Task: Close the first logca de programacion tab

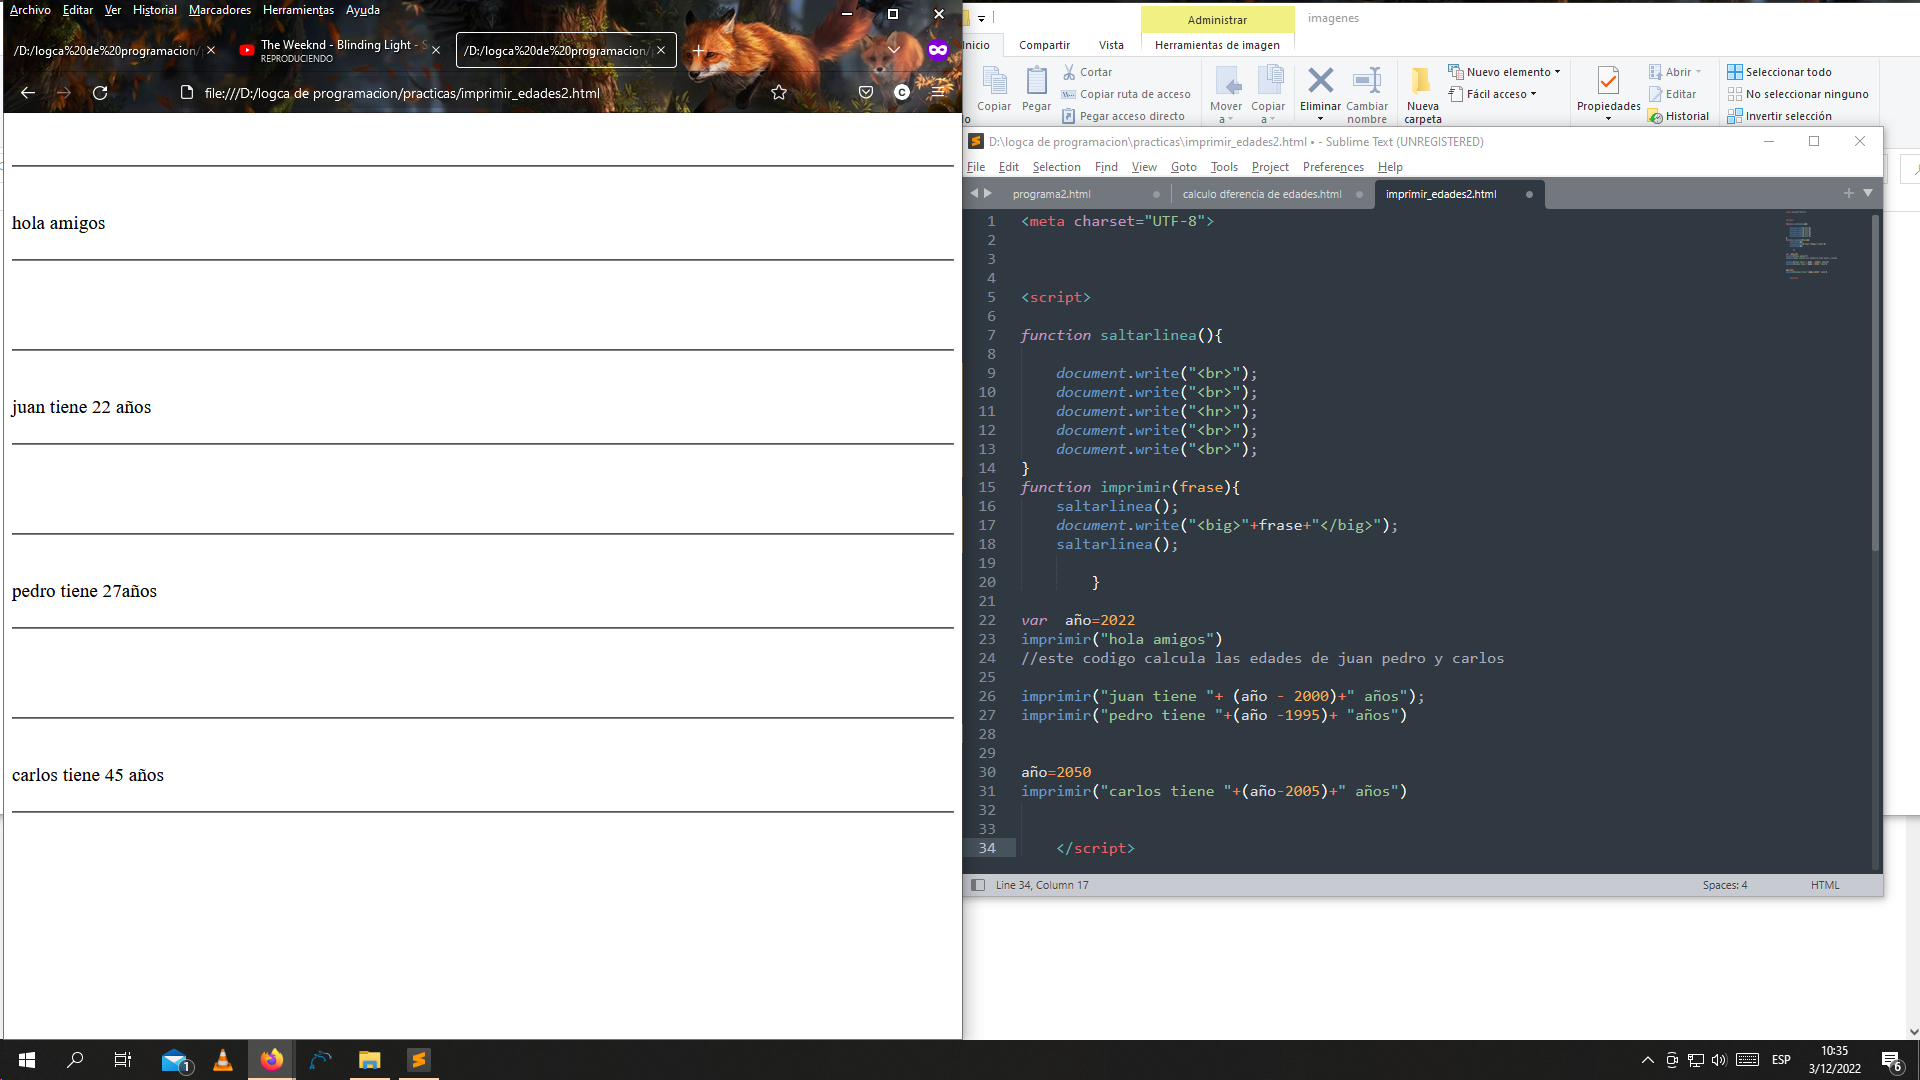Action: (211, 50)
